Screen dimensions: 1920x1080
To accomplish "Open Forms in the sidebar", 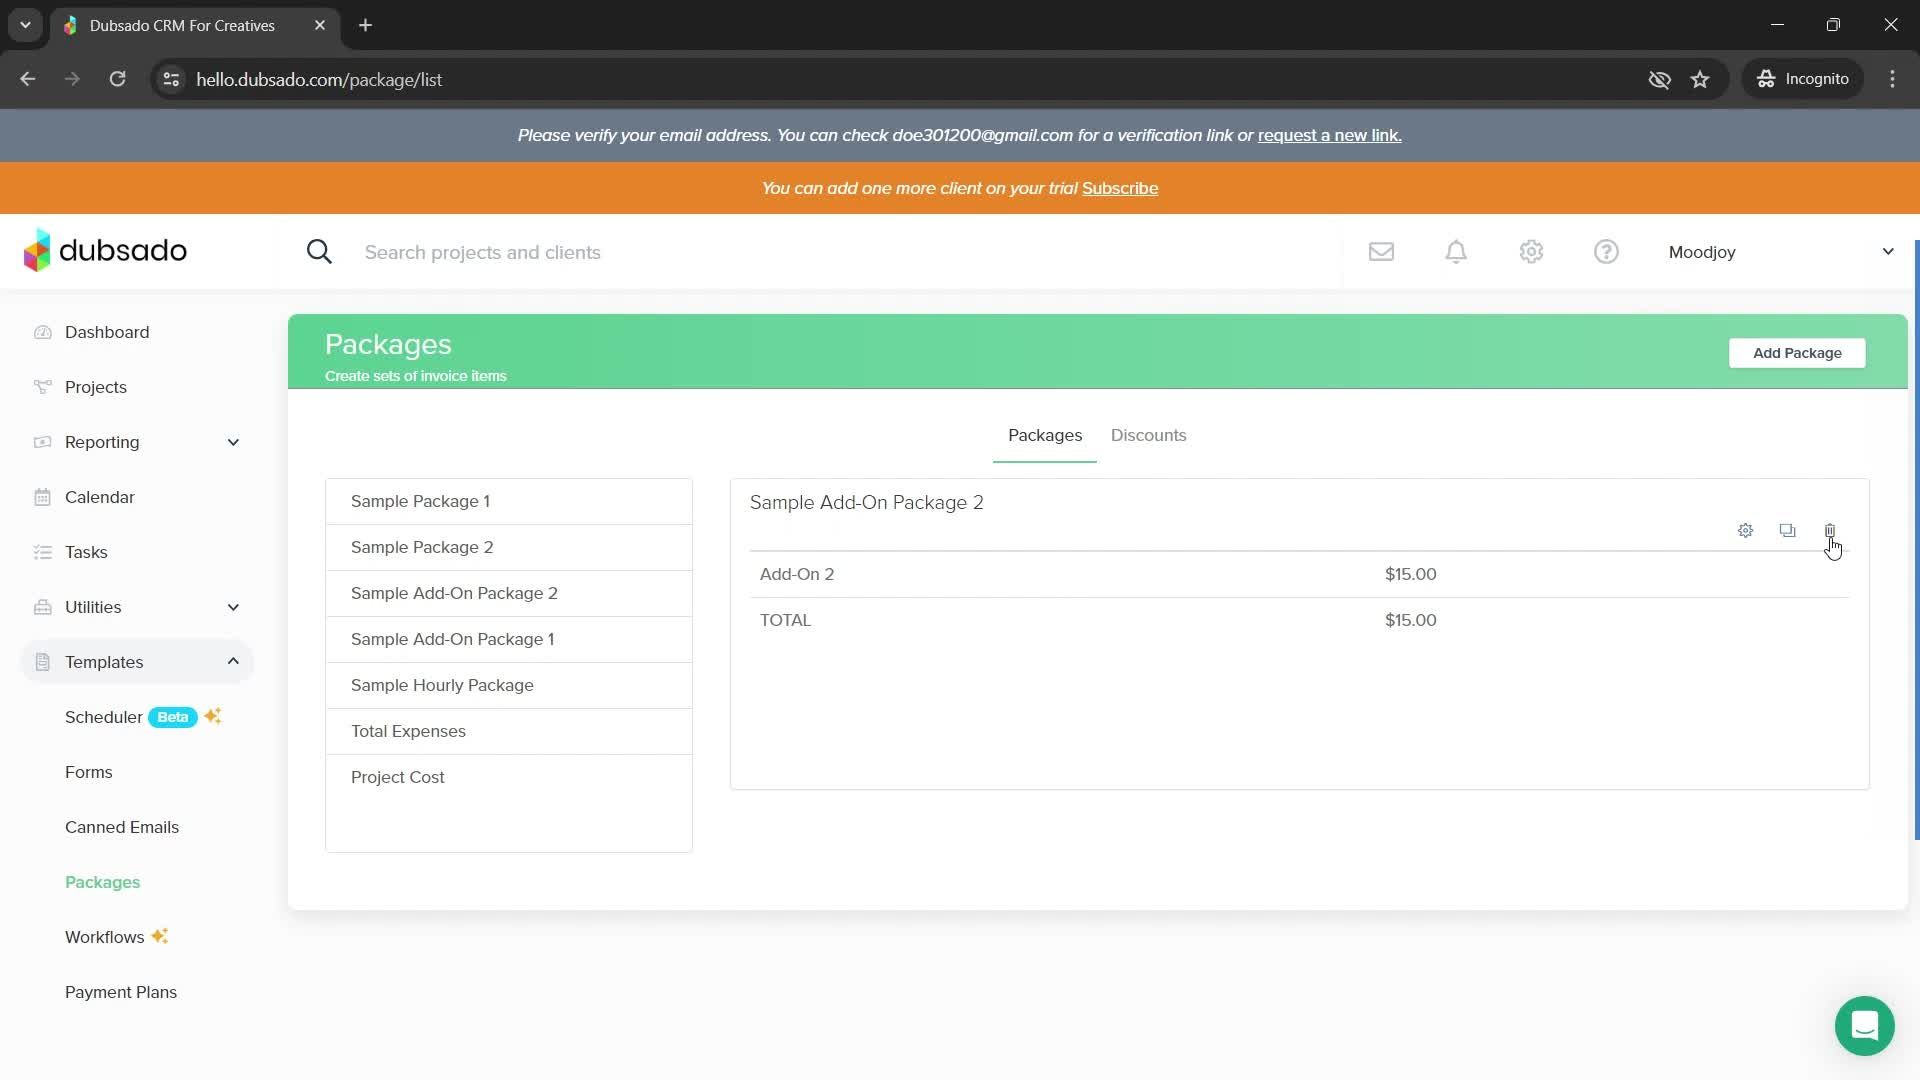I will (88, 772).
